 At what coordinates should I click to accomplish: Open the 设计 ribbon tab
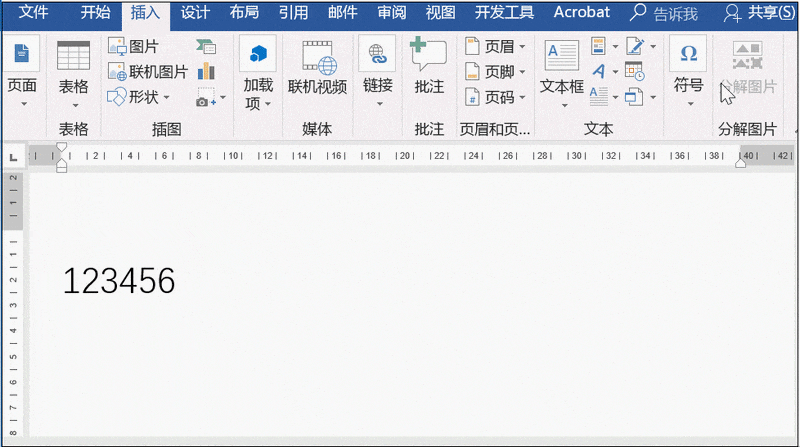click(x=195, y=12)
